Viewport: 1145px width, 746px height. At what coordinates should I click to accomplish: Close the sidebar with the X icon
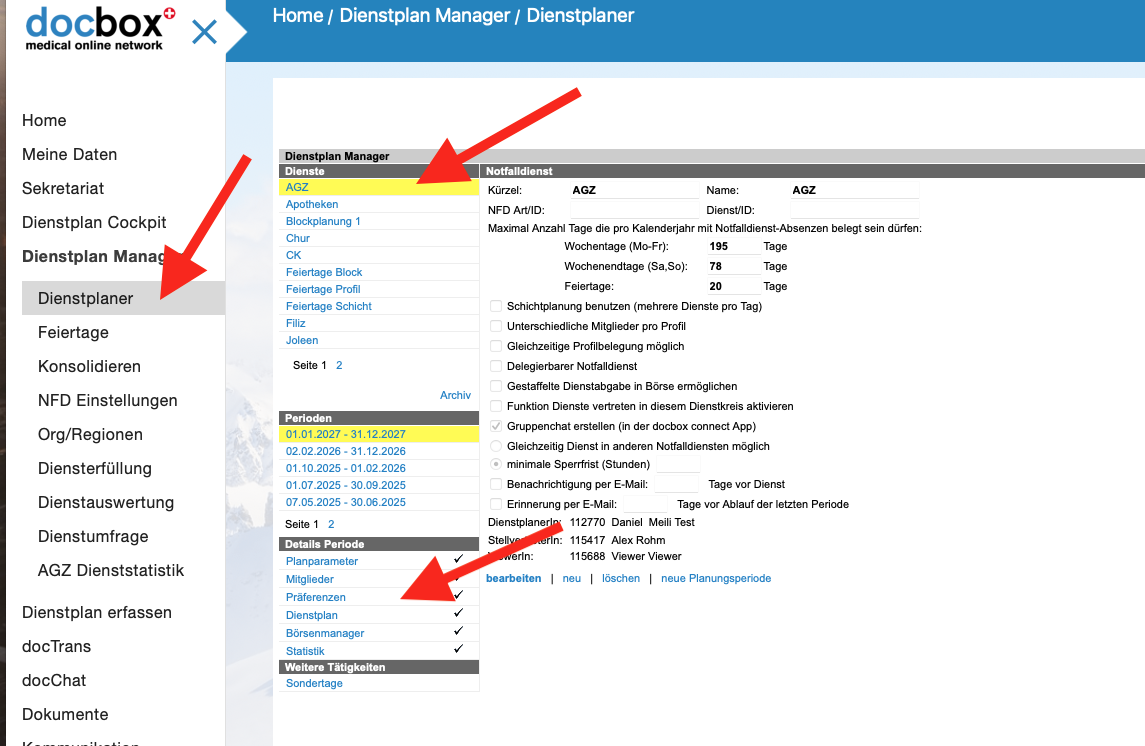pyautogui.click(x=204, y=32)
